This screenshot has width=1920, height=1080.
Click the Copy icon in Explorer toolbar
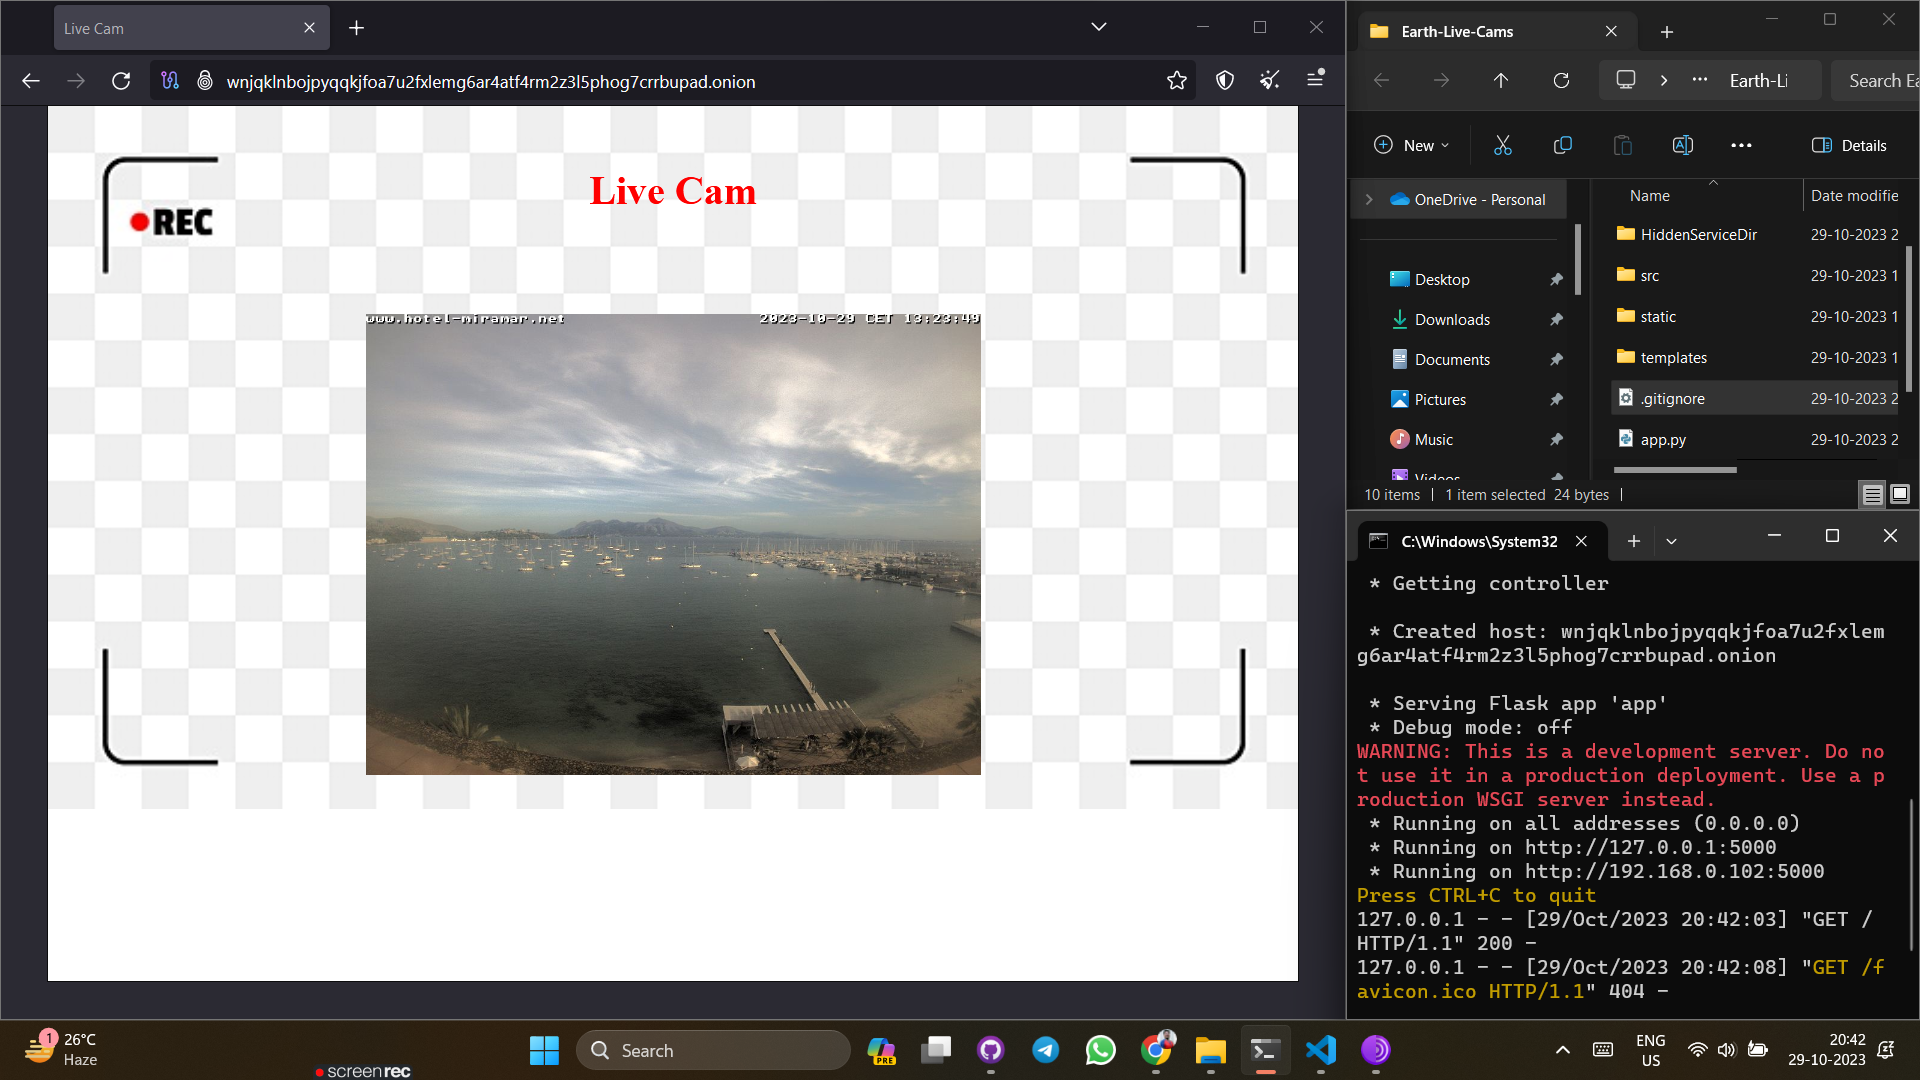(x=1562, y=145)
